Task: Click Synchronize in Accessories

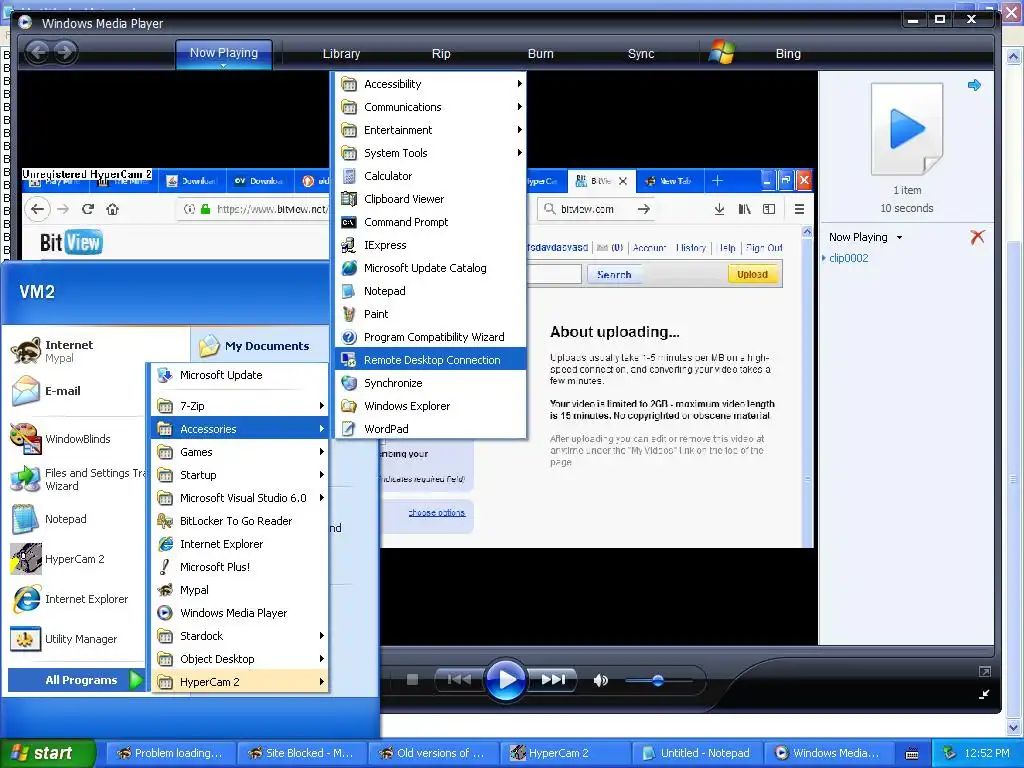Action: 431,383
